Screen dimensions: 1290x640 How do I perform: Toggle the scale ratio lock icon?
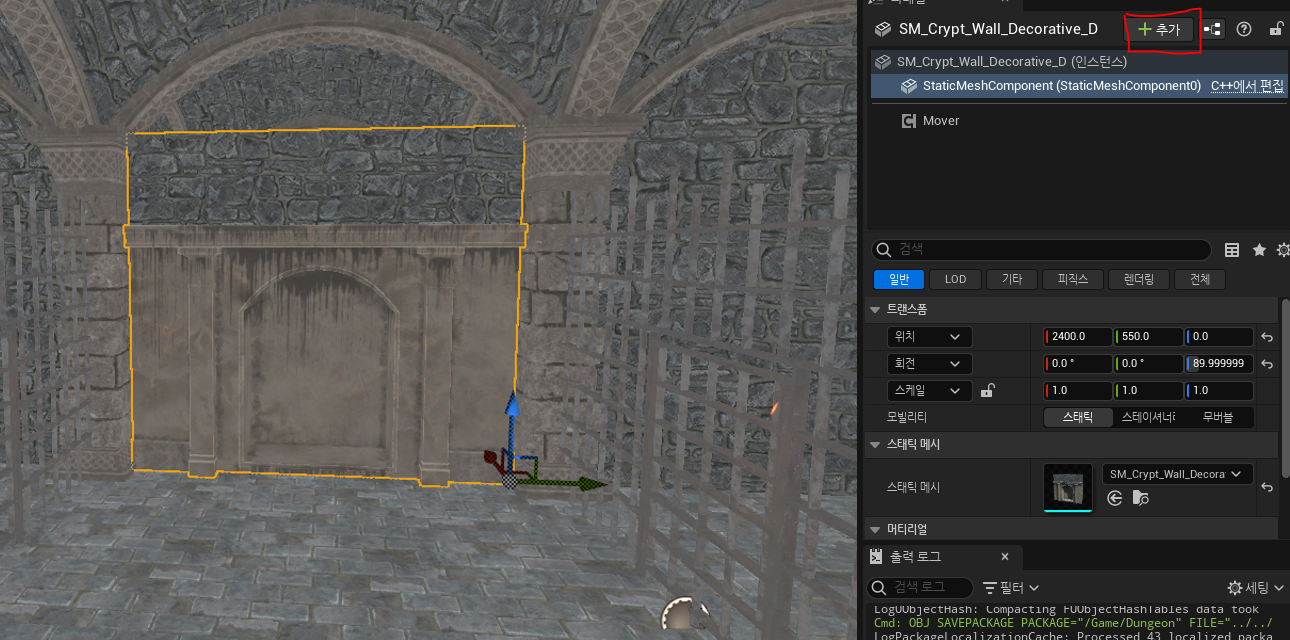pos(987,391)
